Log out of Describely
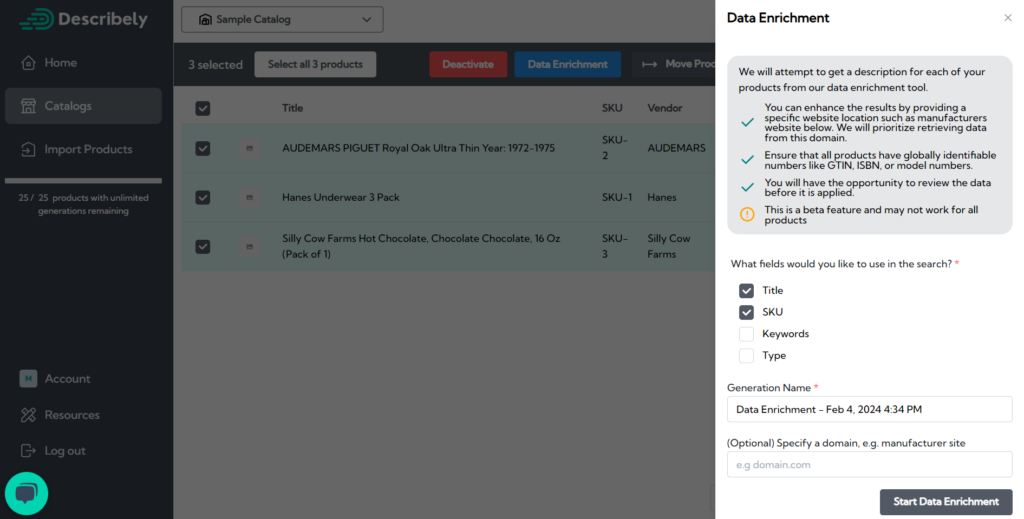 65,451
